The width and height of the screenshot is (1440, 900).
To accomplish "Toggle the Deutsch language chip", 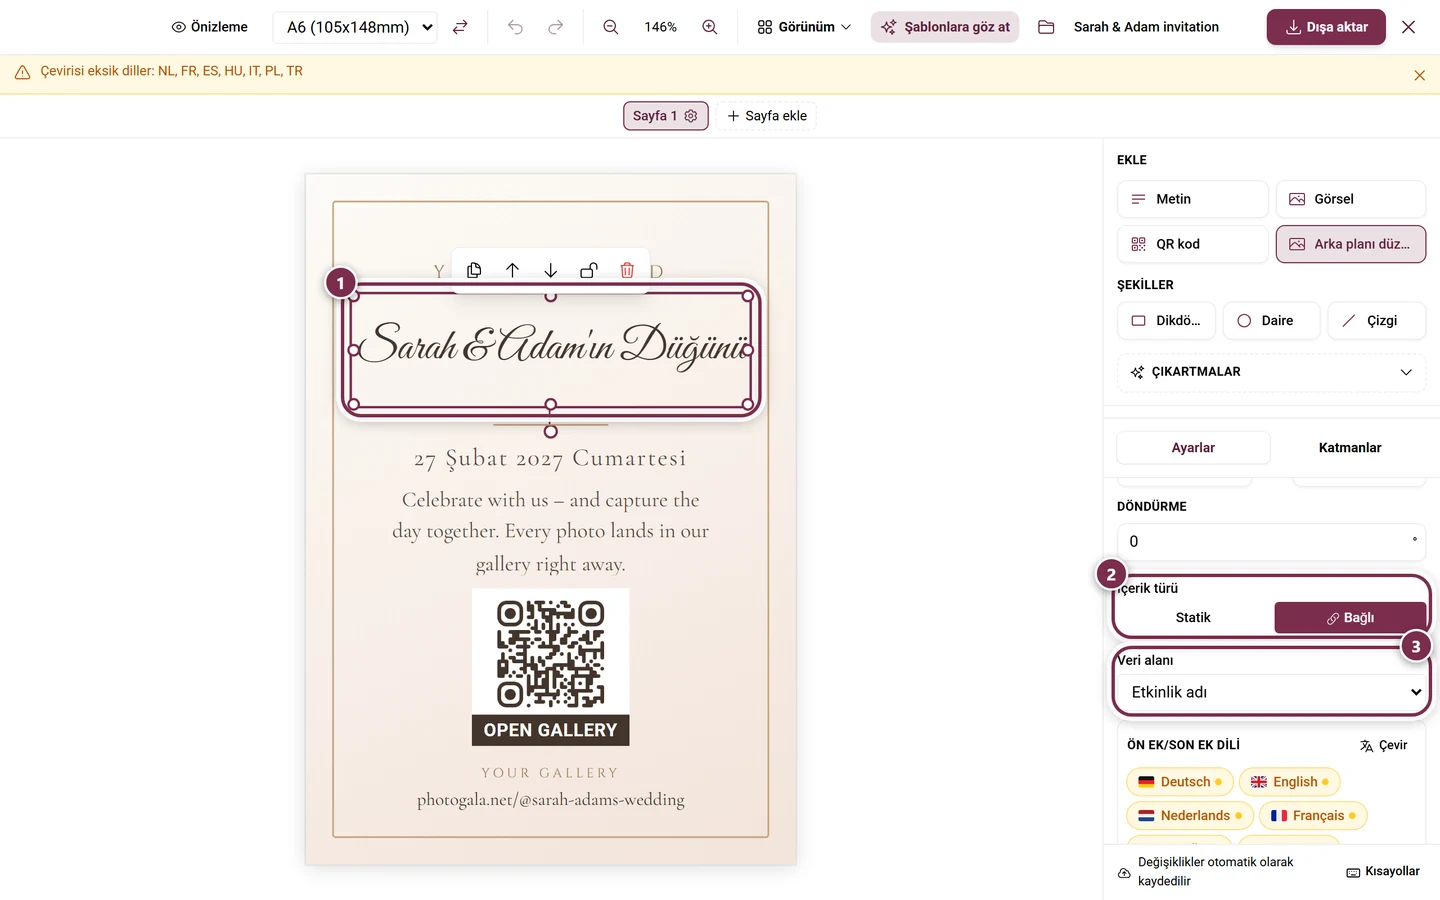I will coord(1180,782).
